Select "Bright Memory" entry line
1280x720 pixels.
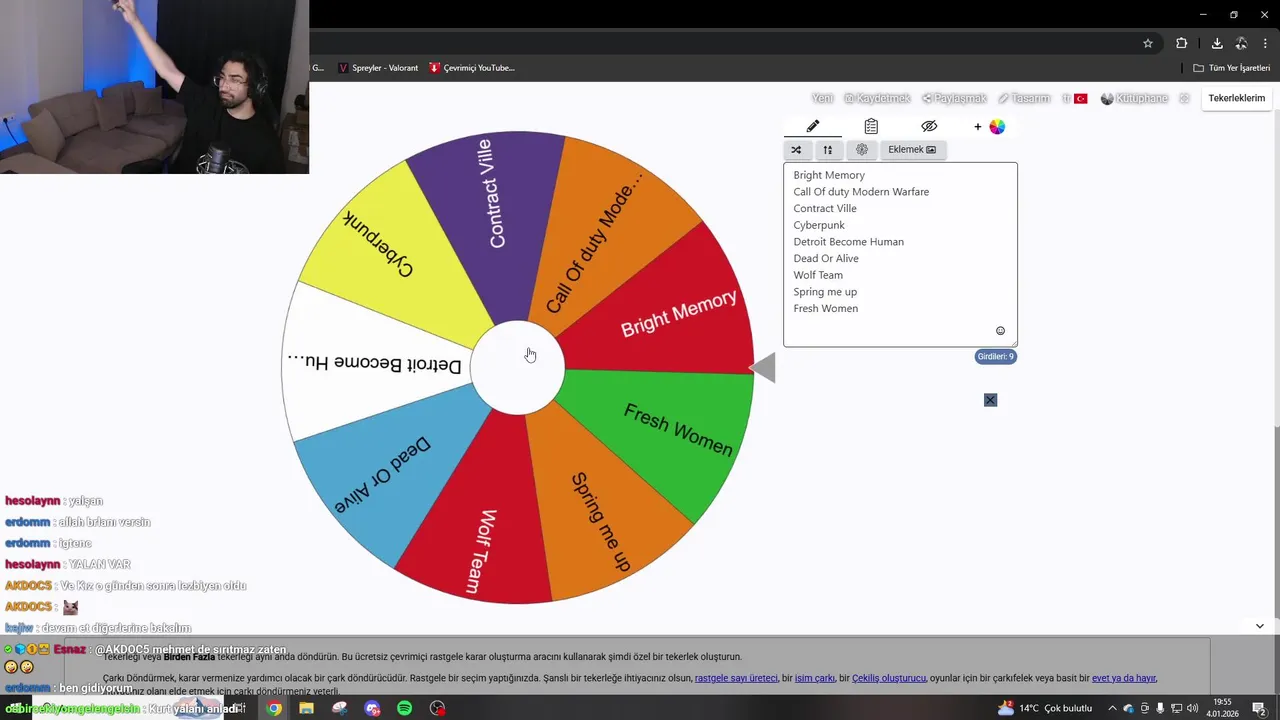tap(829, 175)
